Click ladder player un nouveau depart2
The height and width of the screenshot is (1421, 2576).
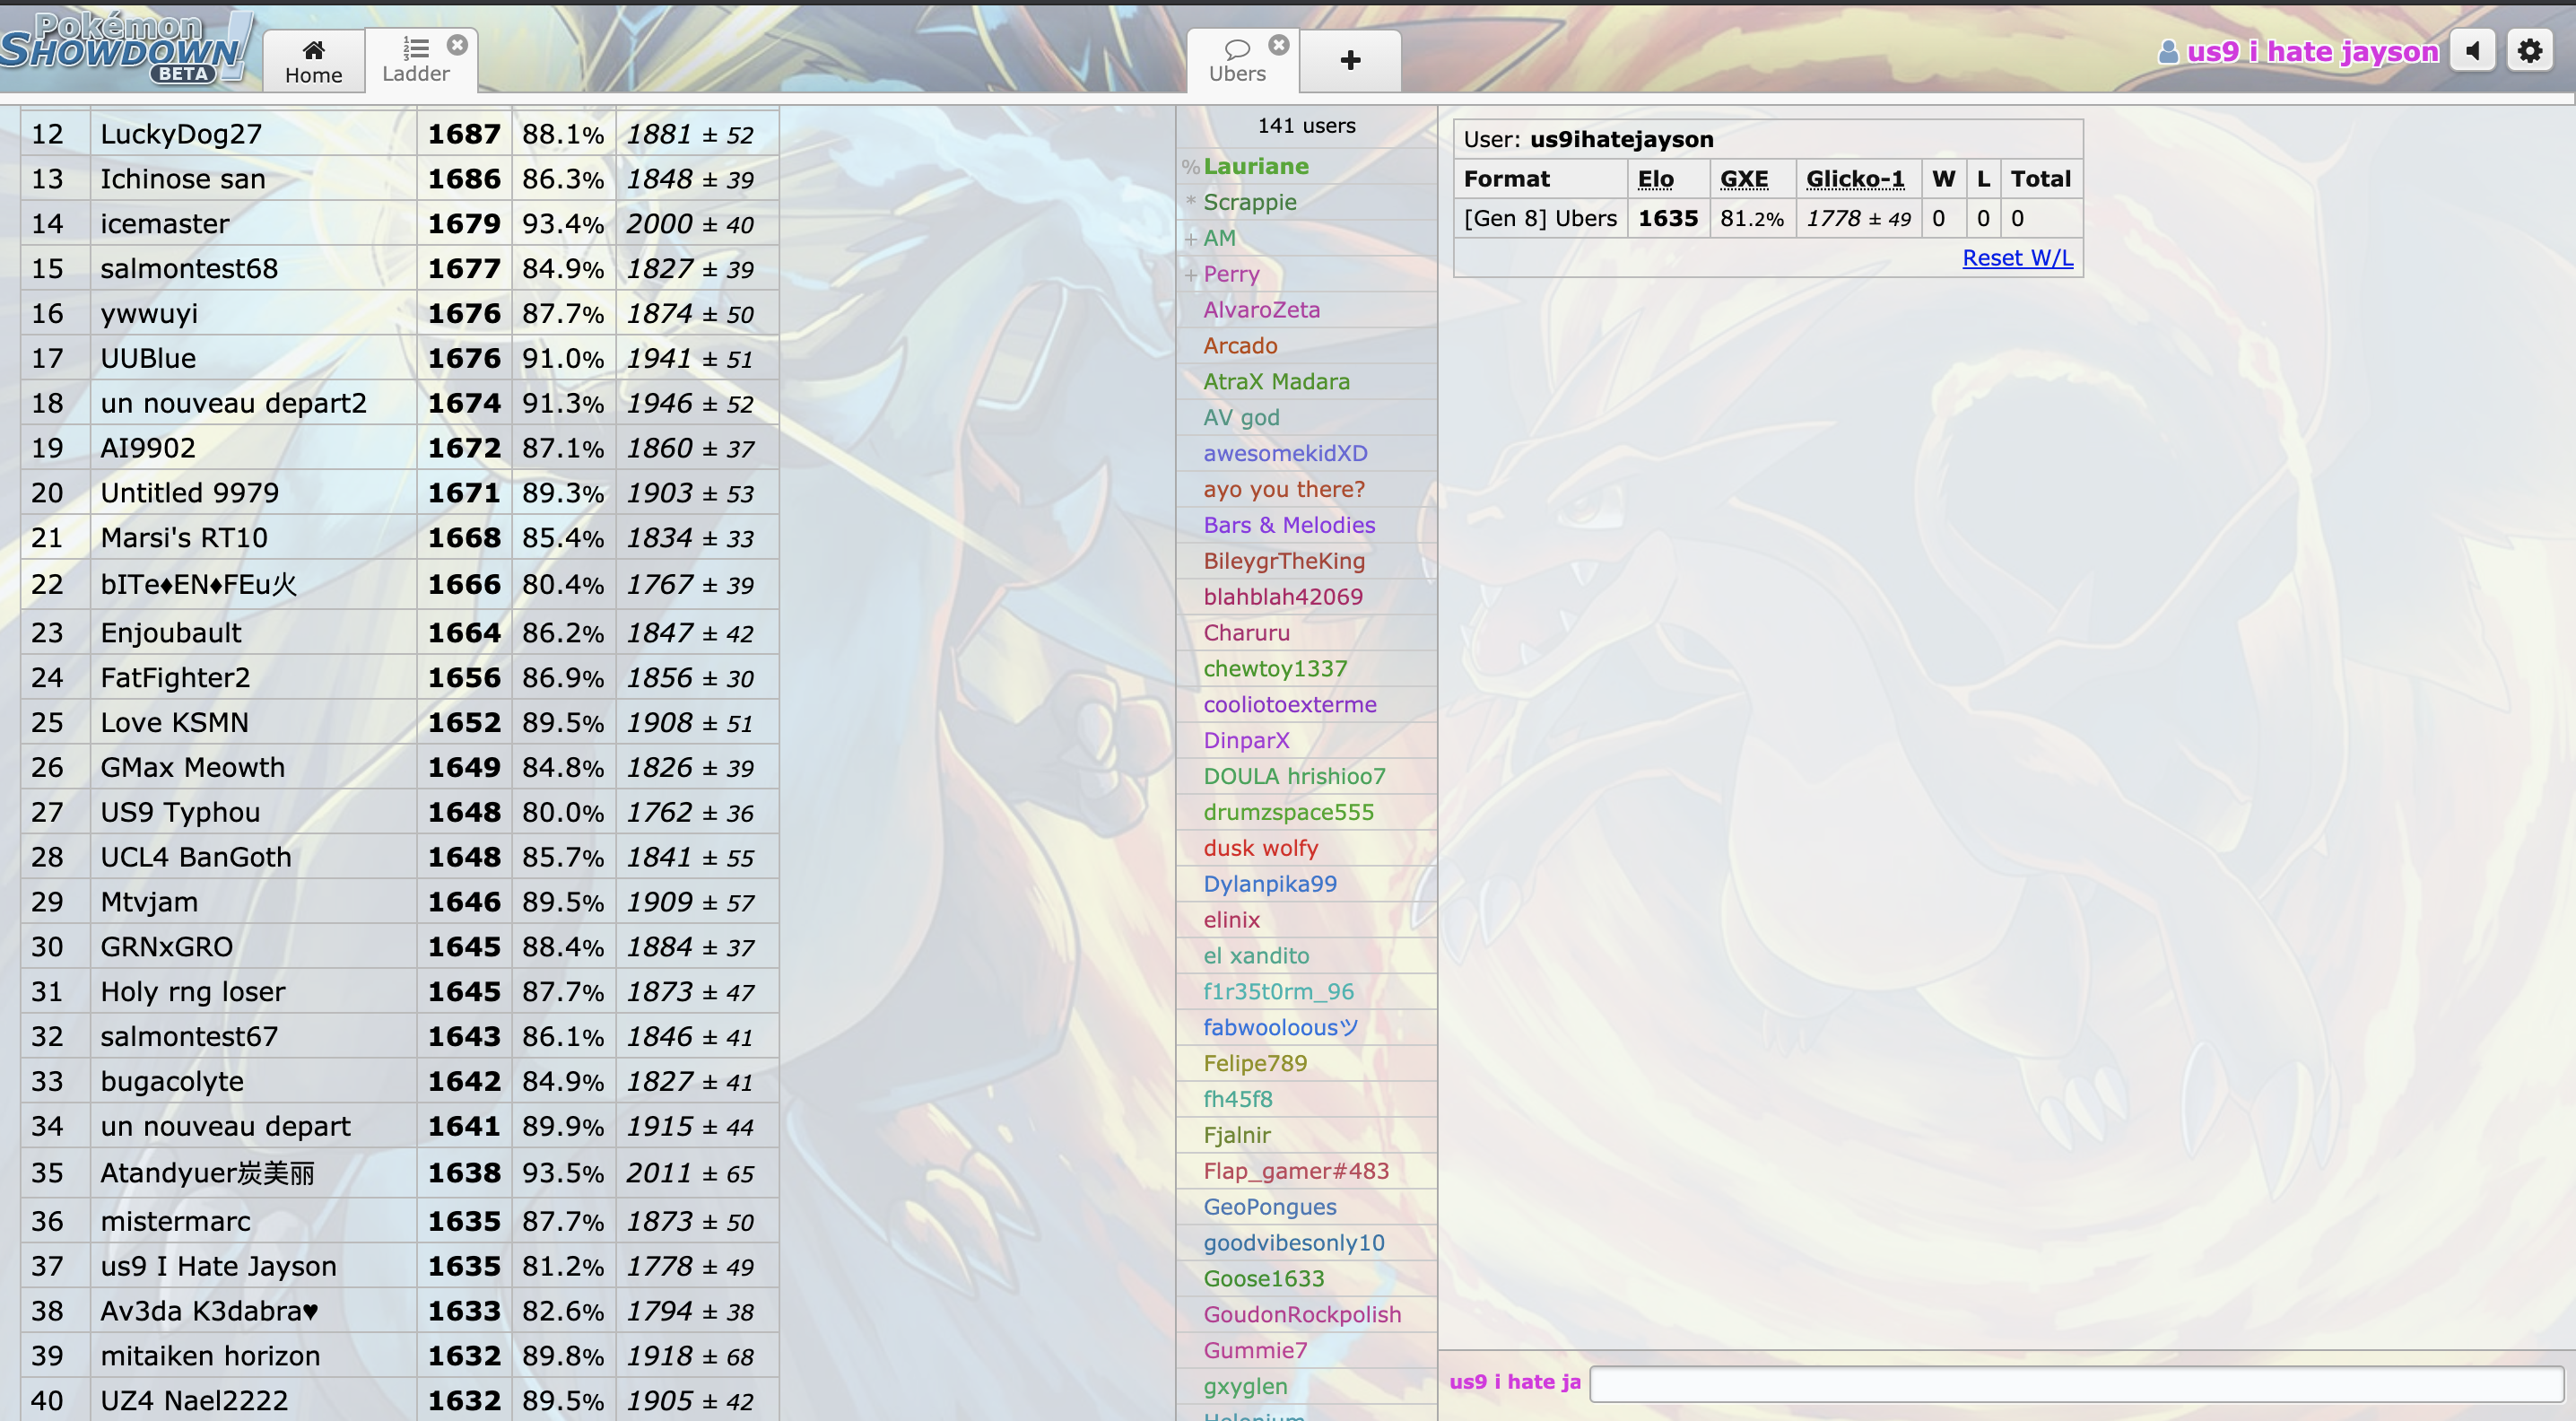(234, 403)
